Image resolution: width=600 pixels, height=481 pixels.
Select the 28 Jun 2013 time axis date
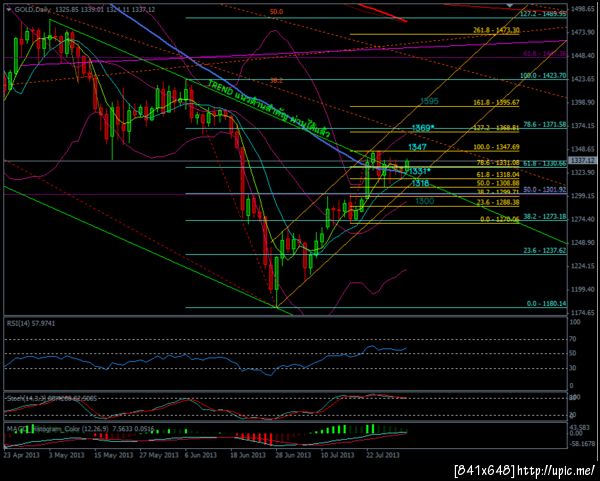point(293,455)
